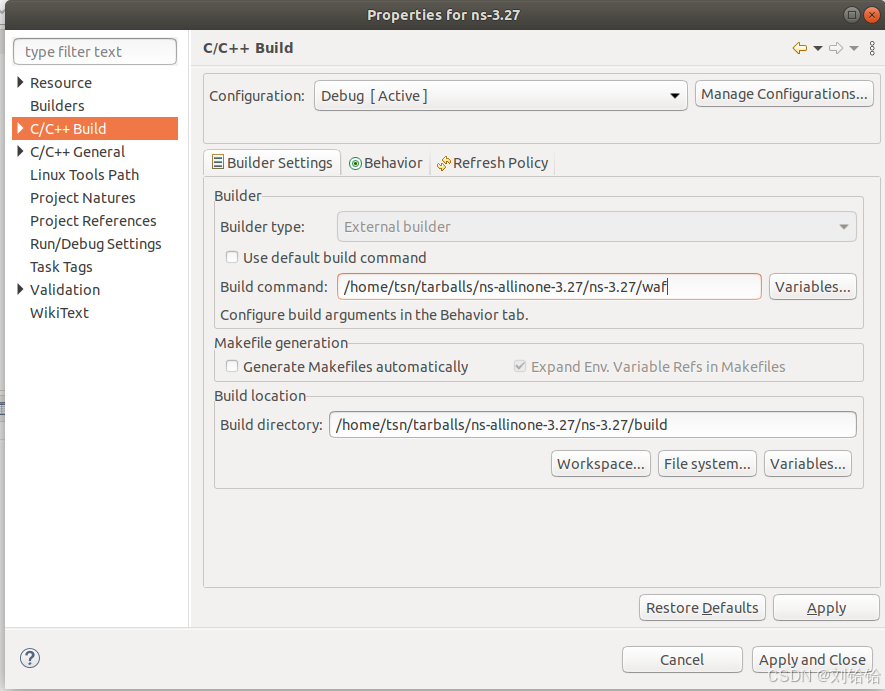This screenshot has width=885, height=691.
Task: Expand the Resource tree item
Action: 22,83
